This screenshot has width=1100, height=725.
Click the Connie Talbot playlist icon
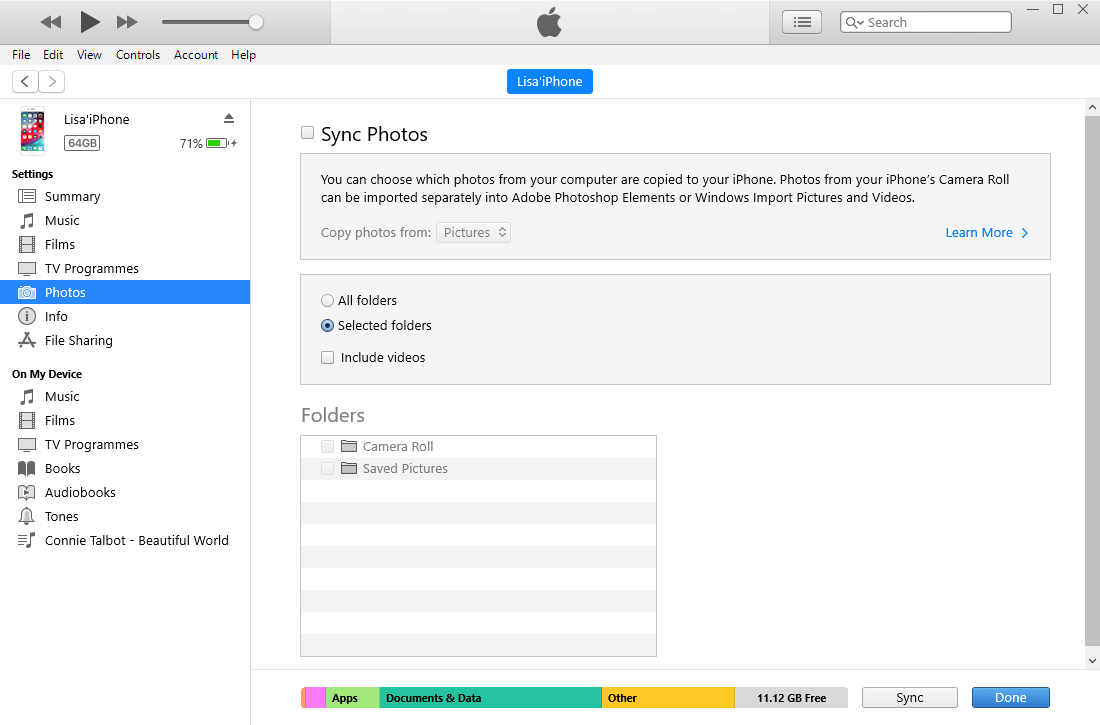pos(27,540)
